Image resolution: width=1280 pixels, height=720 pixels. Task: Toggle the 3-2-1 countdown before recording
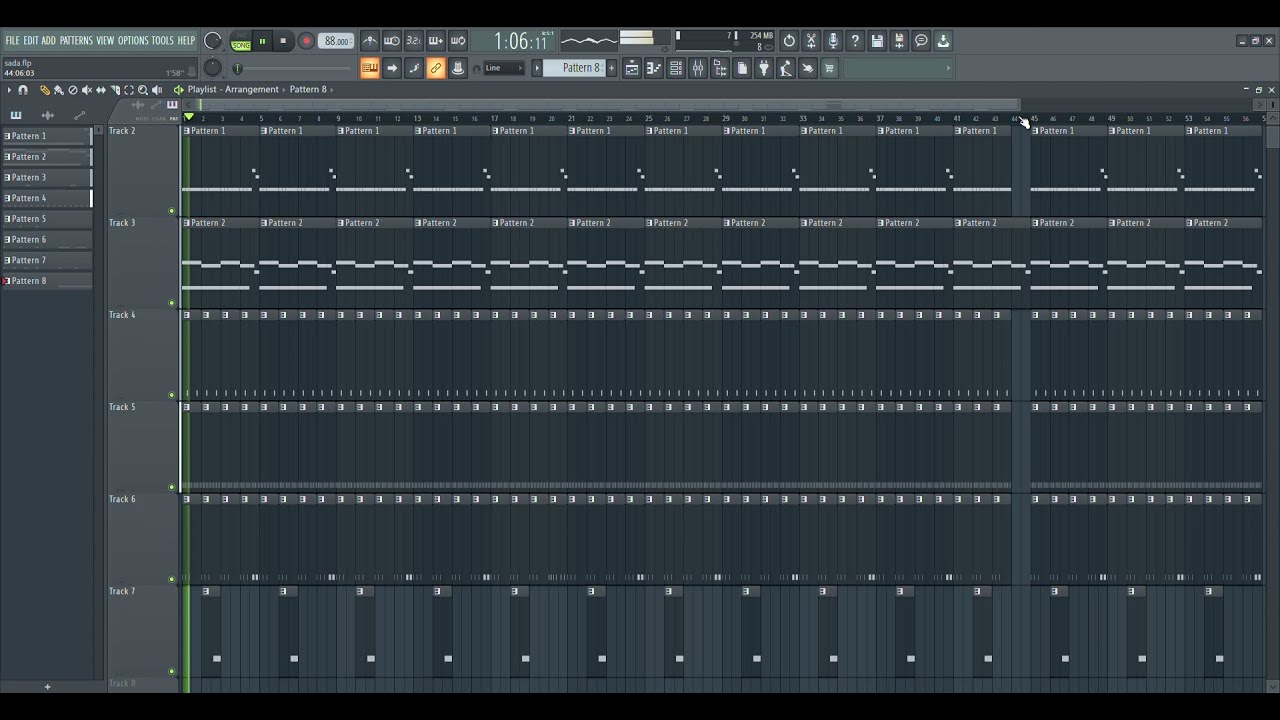tap(414, 41)
